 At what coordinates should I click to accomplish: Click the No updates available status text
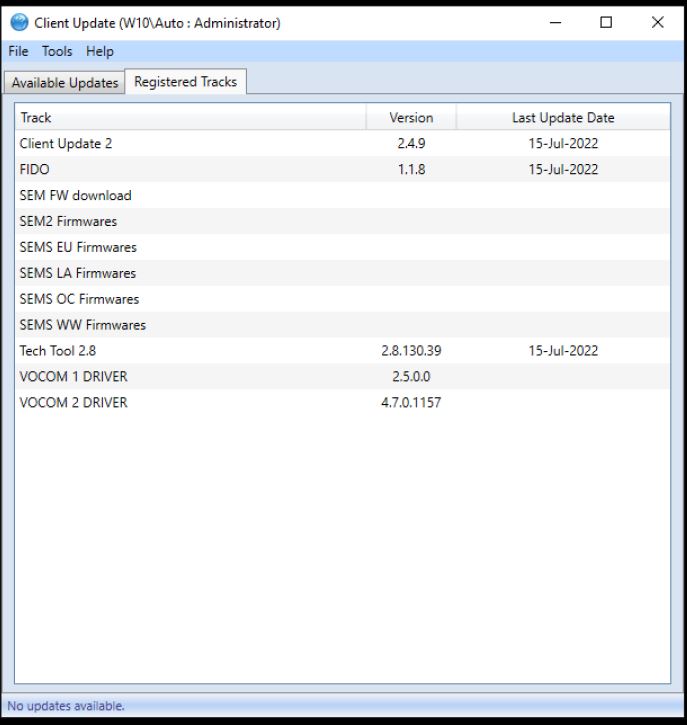click(x=66, y=706)
